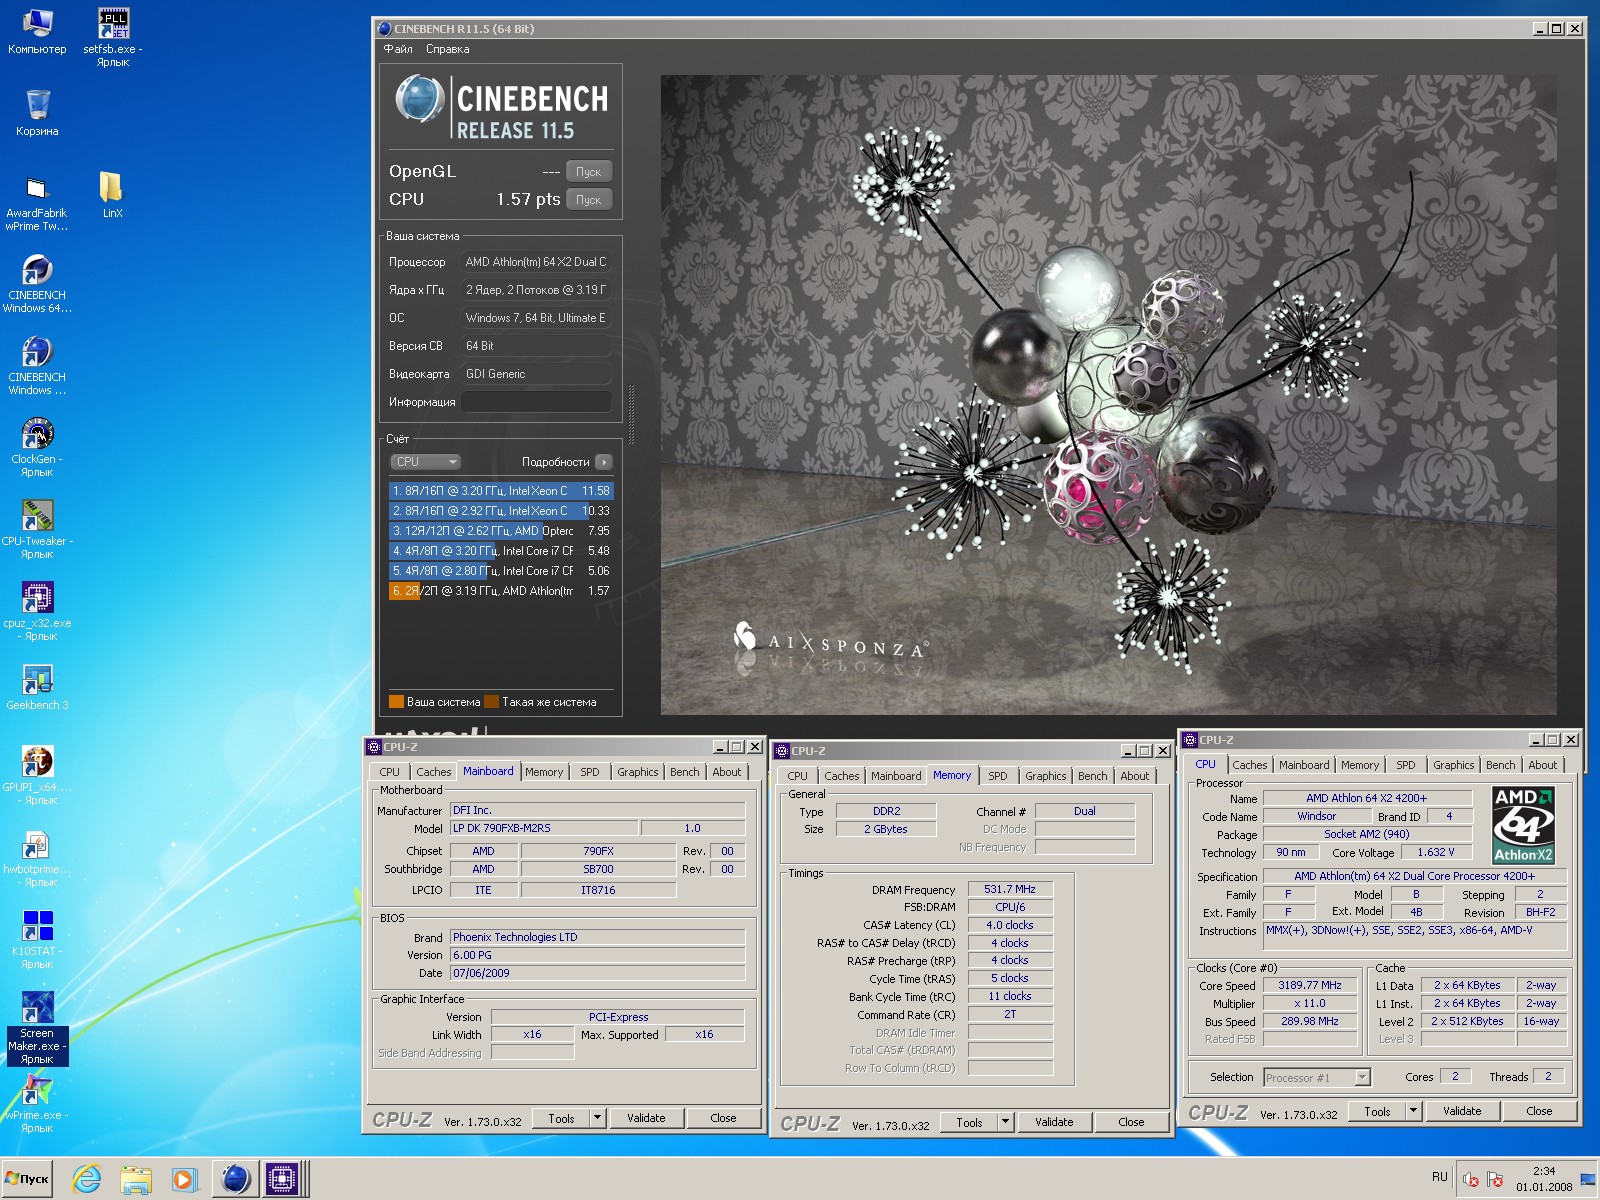Click Validate in Memory CPU-Z window
Screen dimensions: 1600x1200
click(1054, 1123)
